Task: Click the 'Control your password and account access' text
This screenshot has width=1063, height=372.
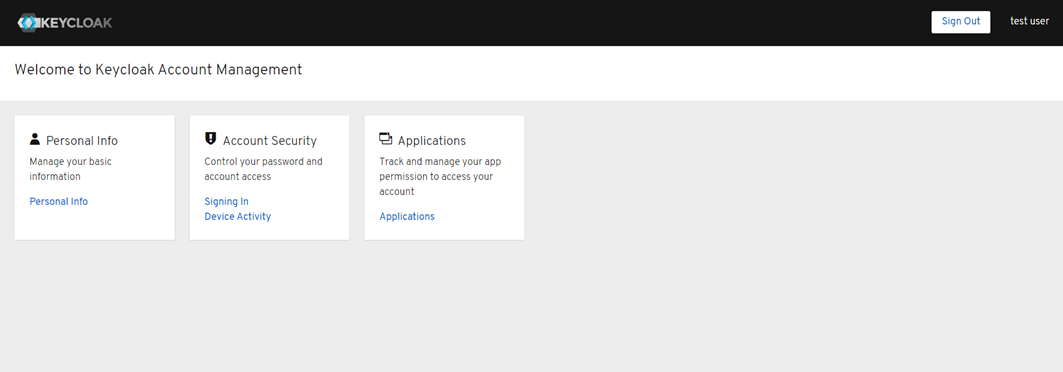Action: click(264, 169)
